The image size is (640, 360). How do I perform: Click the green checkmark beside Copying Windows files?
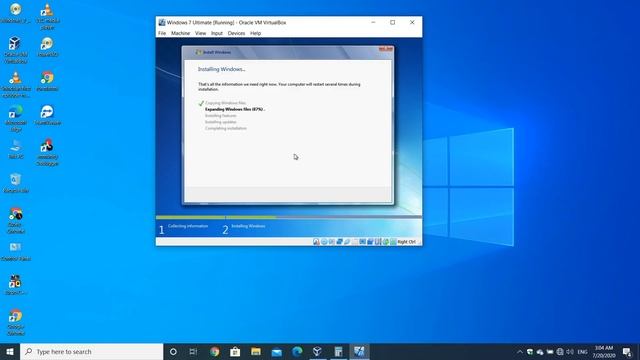201,103
